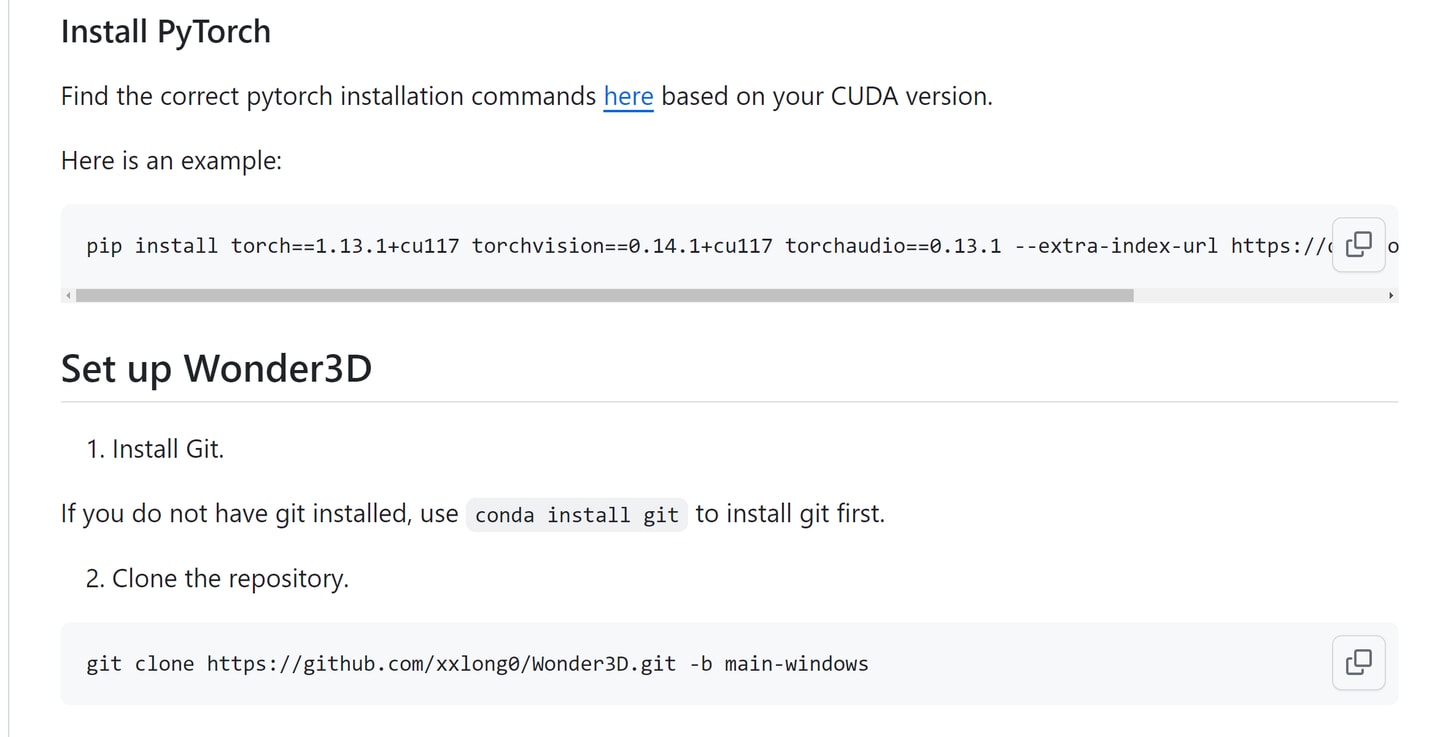Click 'torchvision==0.14.1+cu117' in the code block
This screenshot has height=737, width=1440.
622,246
